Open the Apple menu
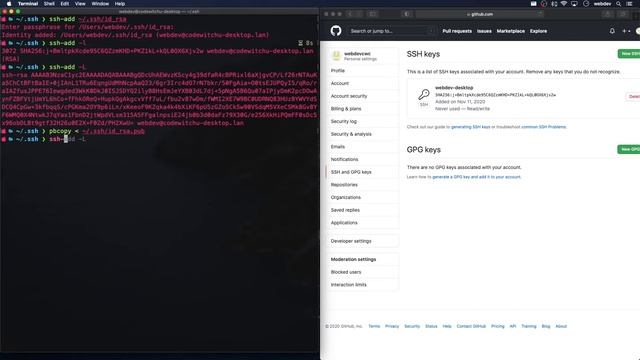This screenshot has width=640, height=360. tap(9, 4)
